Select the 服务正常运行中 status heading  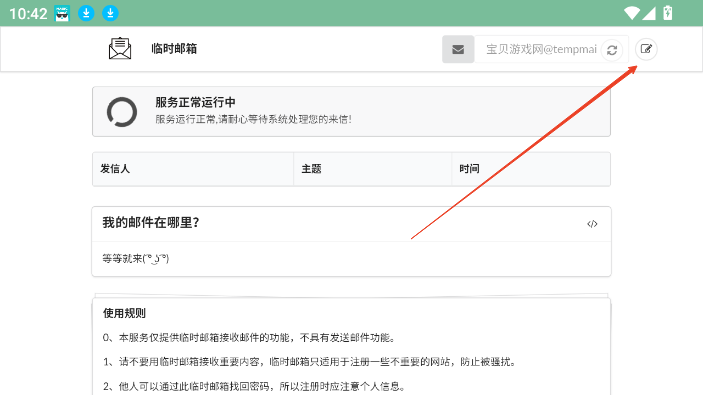pyautogui.click(x=195, y=102)
